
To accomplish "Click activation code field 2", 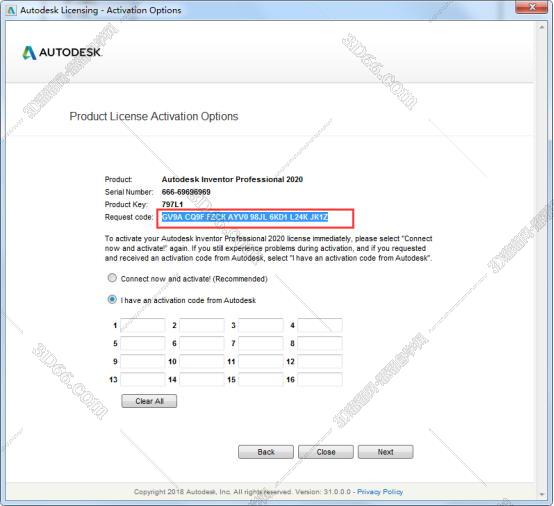I will 202,325.
